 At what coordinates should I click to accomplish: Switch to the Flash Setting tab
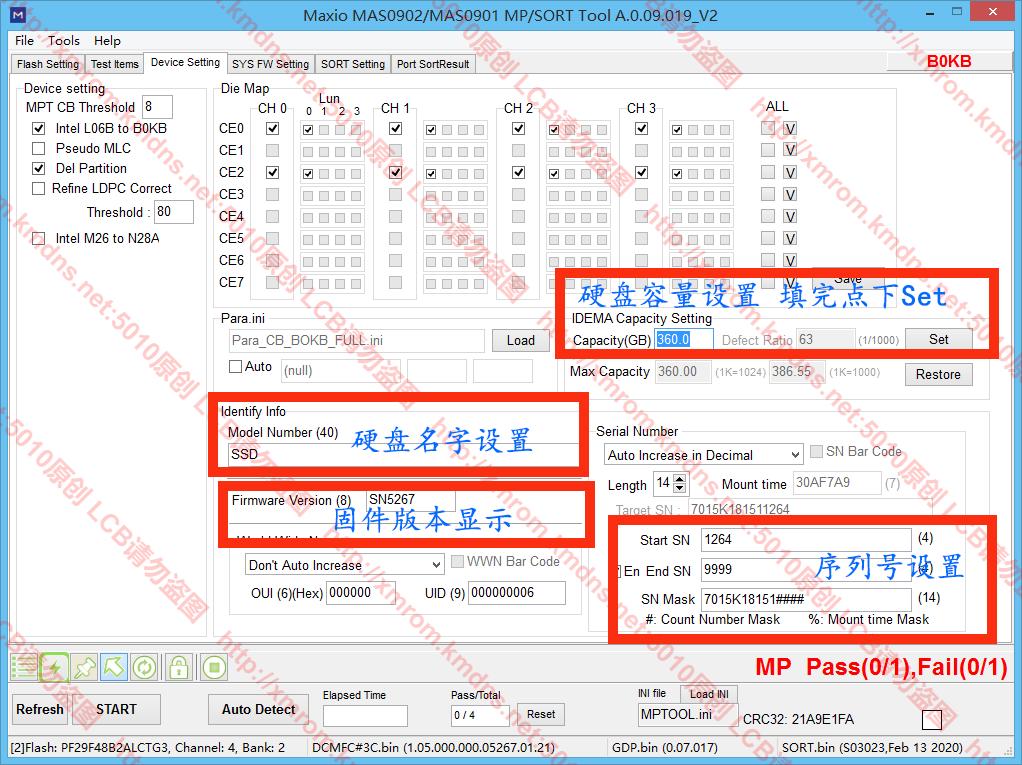coord(48,64)
